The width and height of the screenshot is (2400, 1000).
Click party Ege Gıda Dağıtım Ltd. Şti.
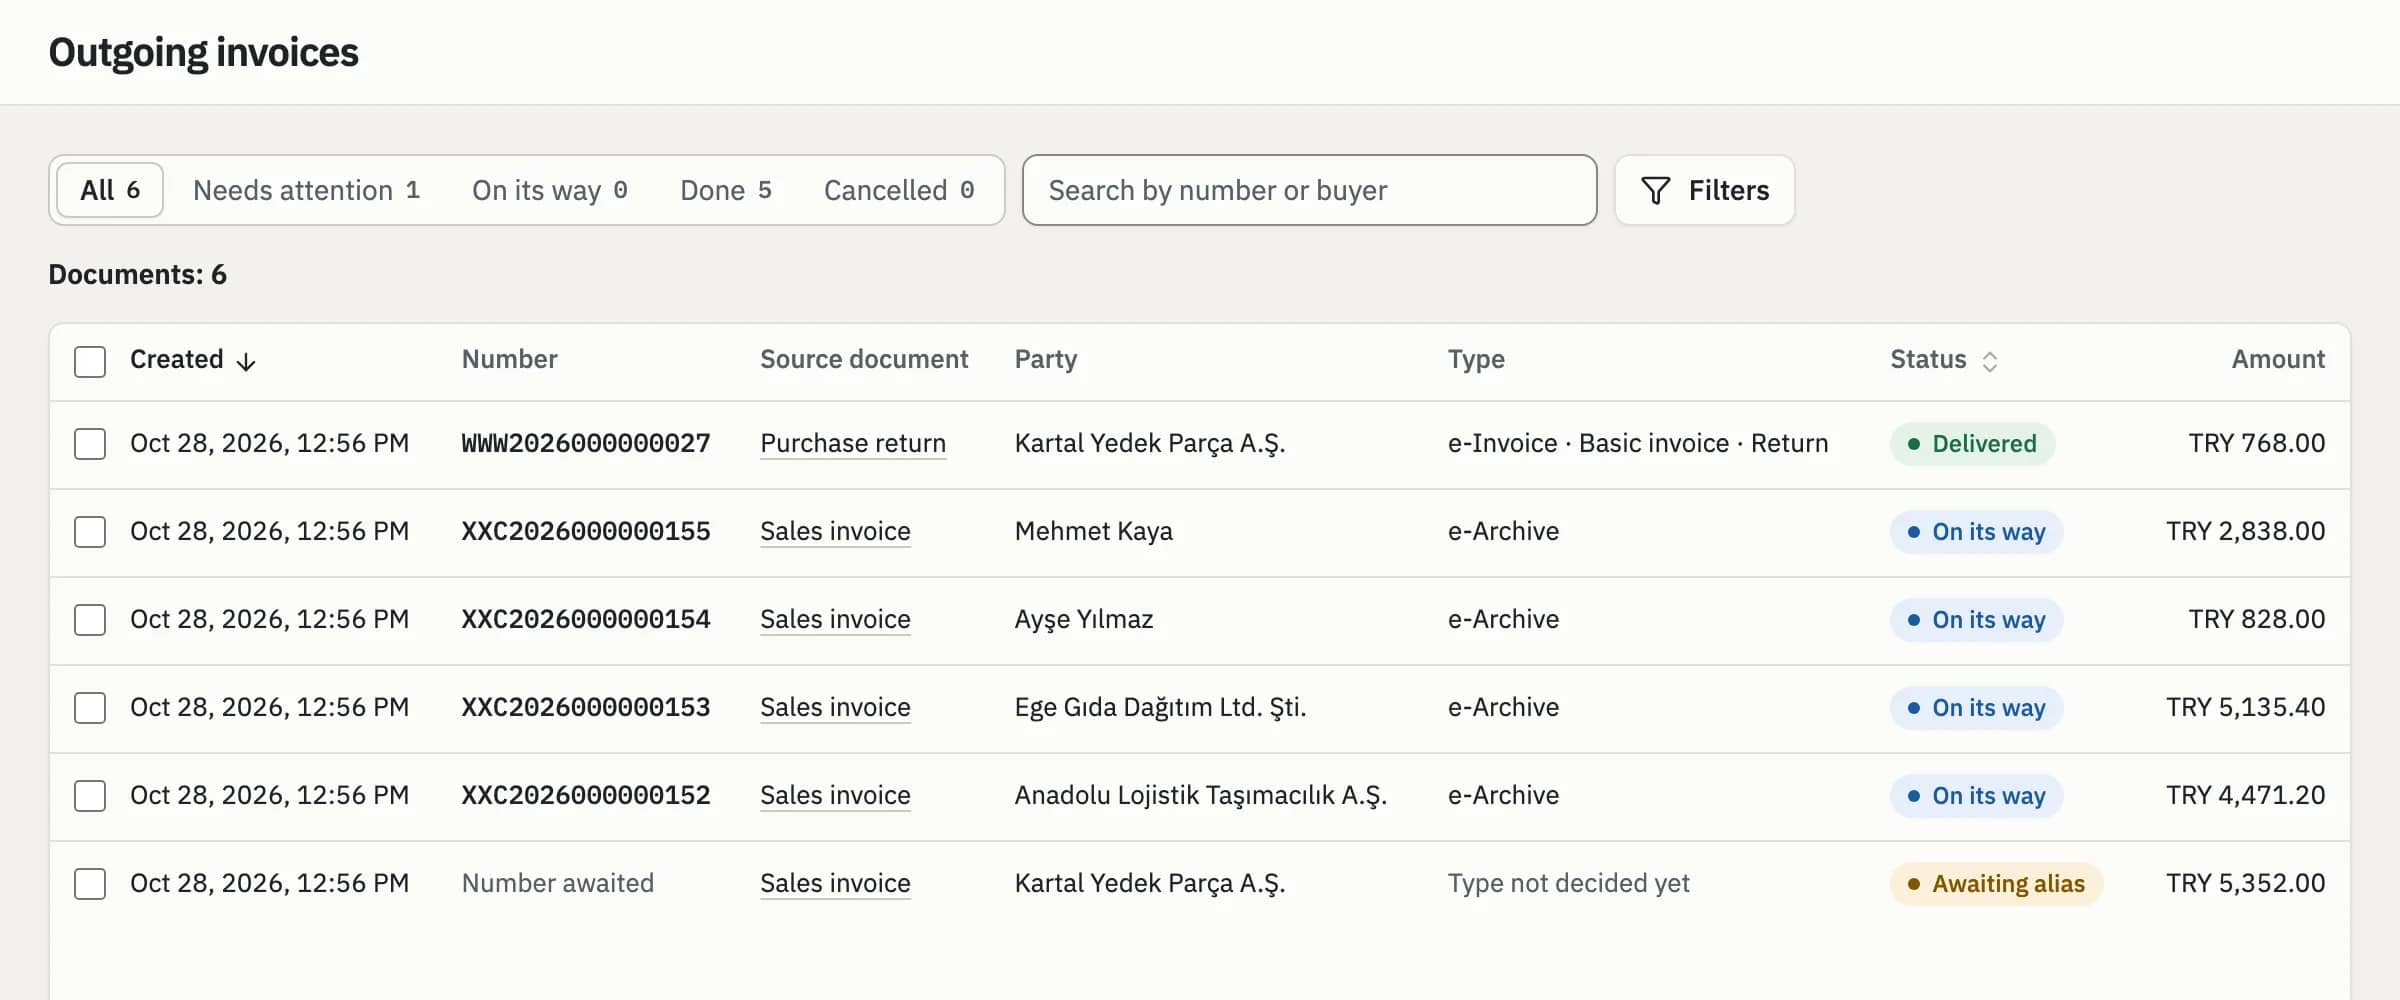[x=1160, y=707]
